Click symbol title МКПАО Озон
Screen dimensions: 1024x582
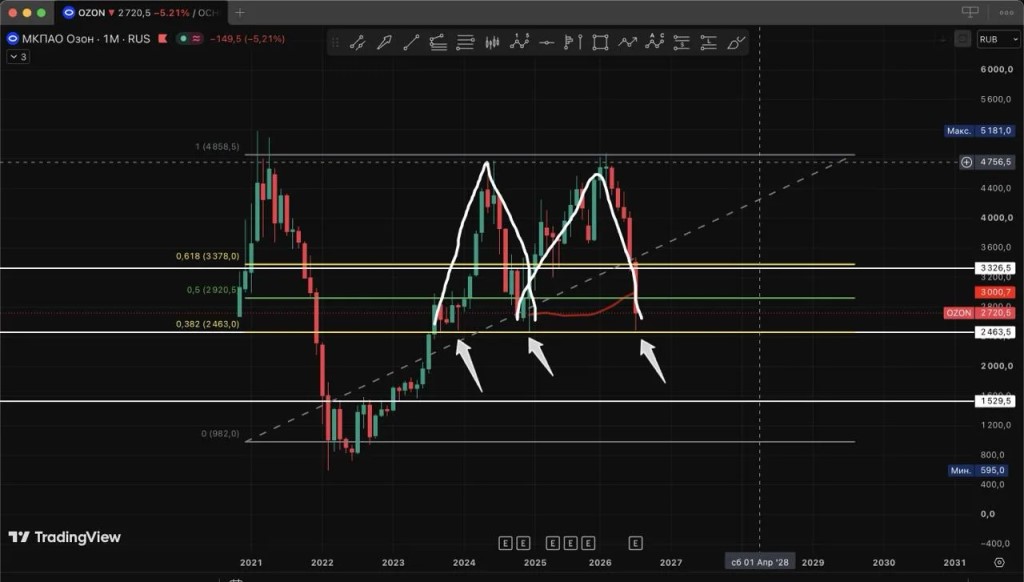(x=58, y=39)
